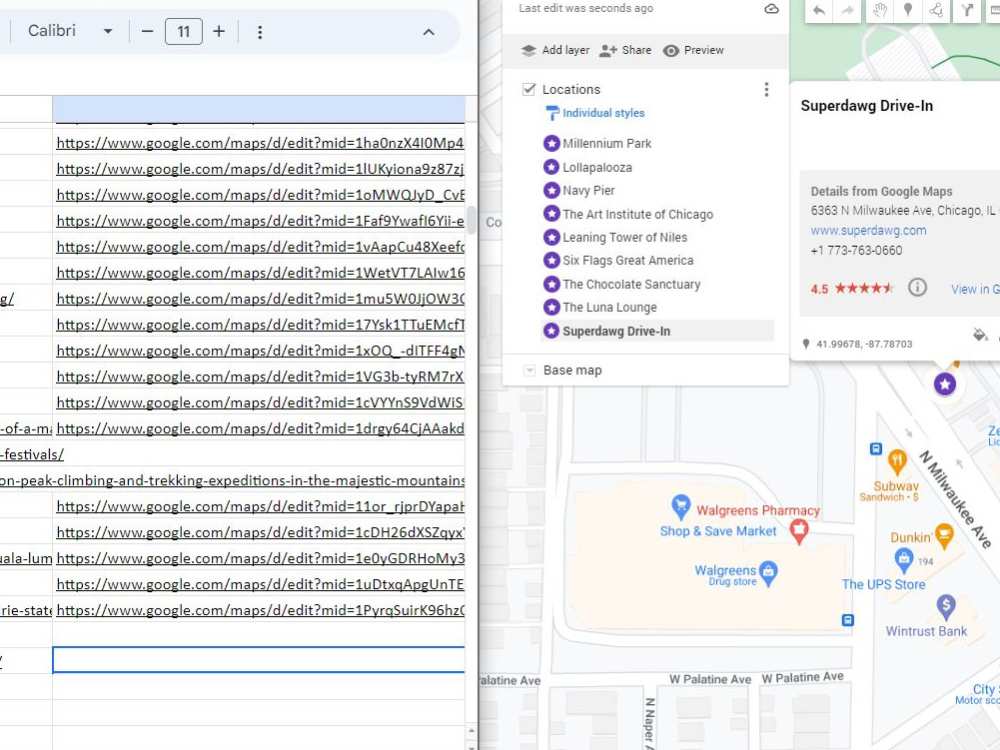The image size is (1000, 750).
Task: Click the bus stop icon below Walgreens lot
Action: pyautogui.click(x=848, y=620)
